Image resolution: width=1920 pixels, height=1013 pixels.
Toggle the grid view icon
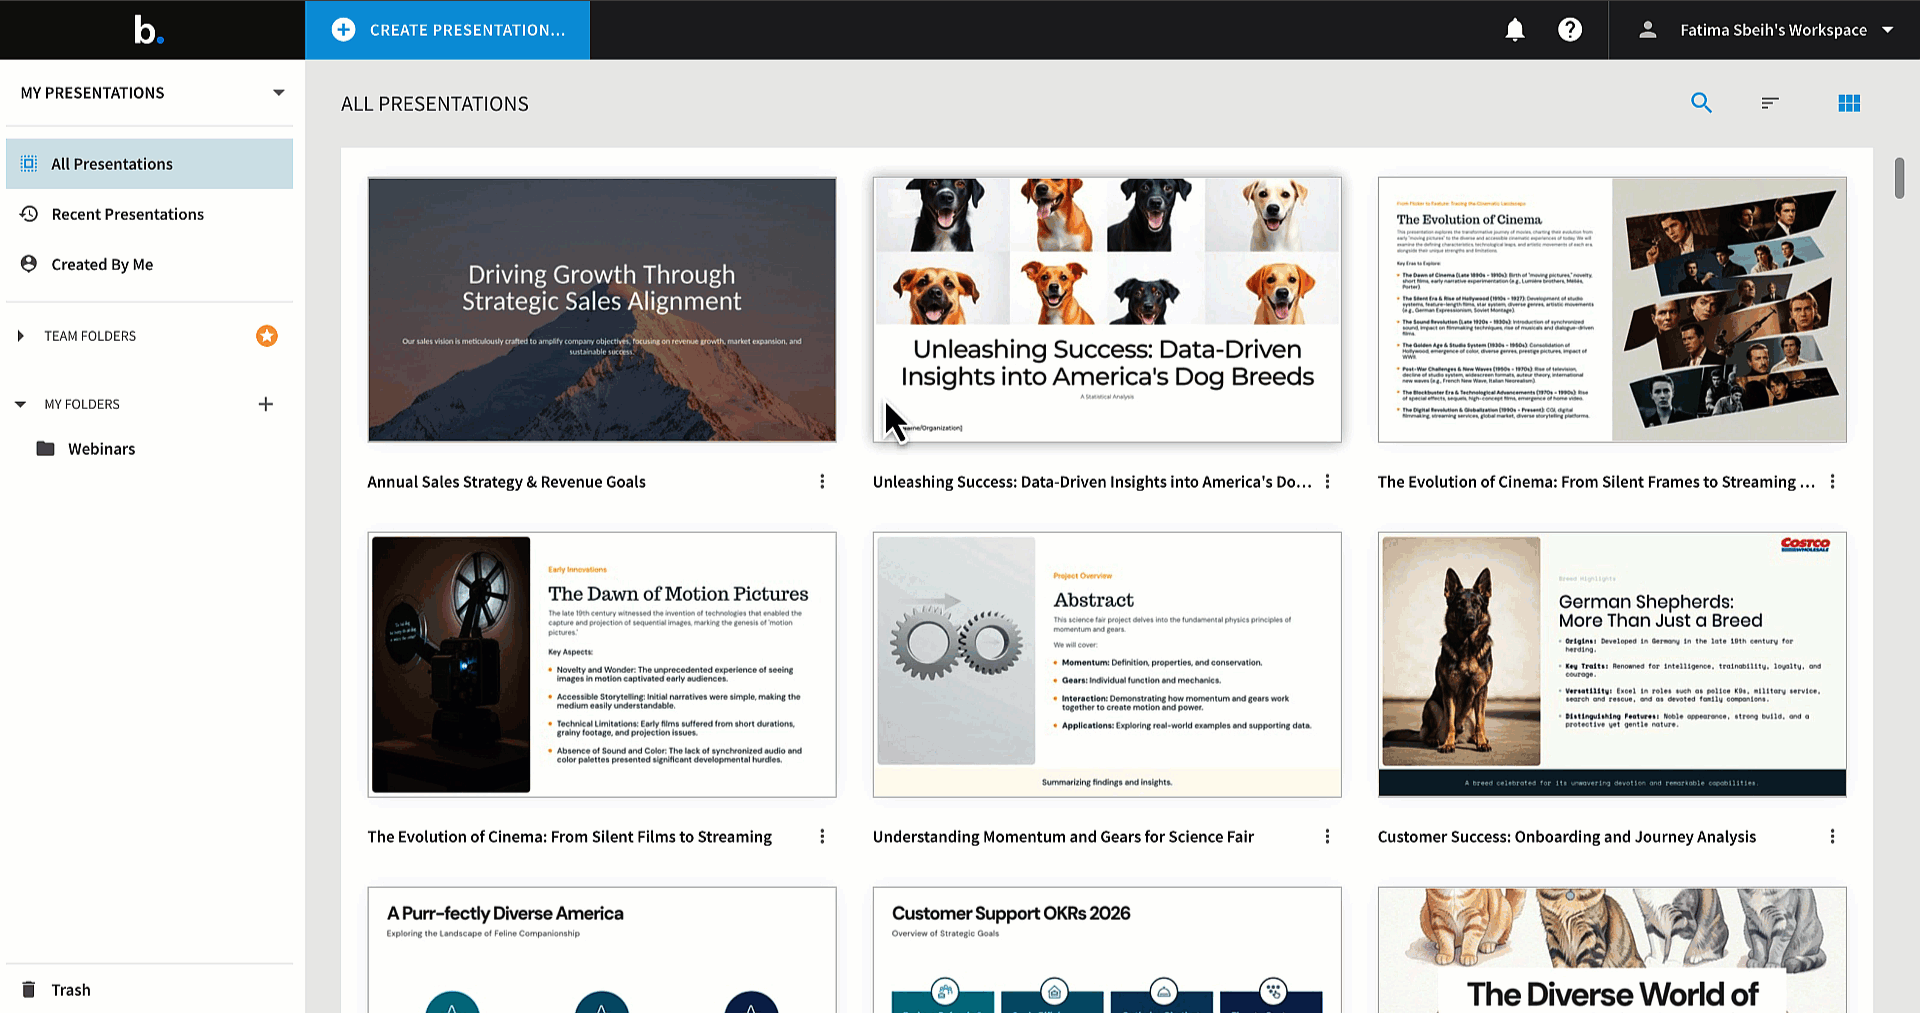click(1848, 103)
